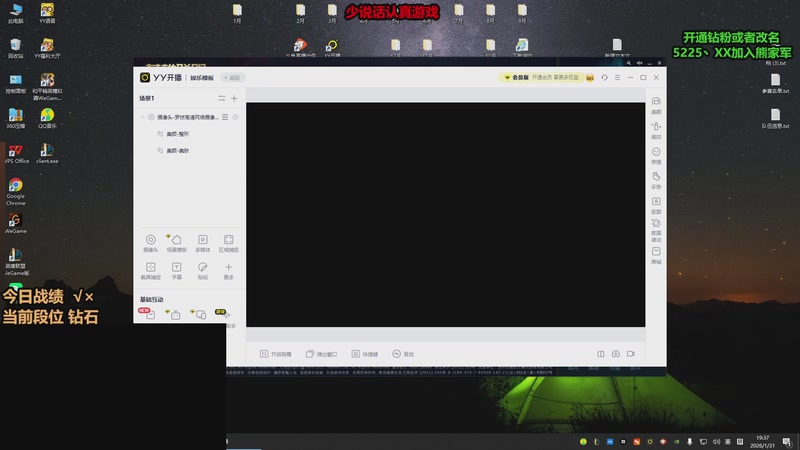Viewport: 800px width, 450px height.
Task: Add a multimedia (多媒体) source
Action: pyautogui.click(x=202, y=240)
